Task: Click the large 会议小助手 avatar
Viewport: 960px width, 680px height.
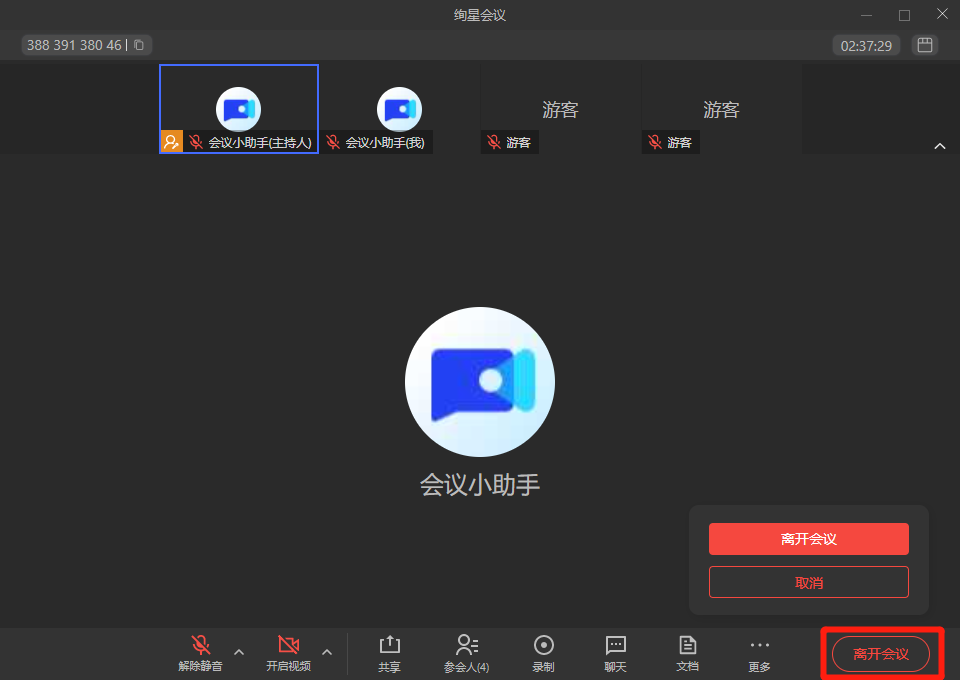Action: (480, 382)
